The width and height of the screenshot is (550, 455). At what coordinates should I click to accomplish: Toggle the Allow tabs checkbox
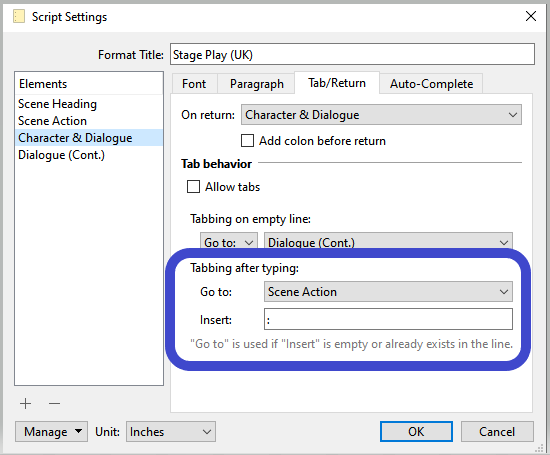193,187
